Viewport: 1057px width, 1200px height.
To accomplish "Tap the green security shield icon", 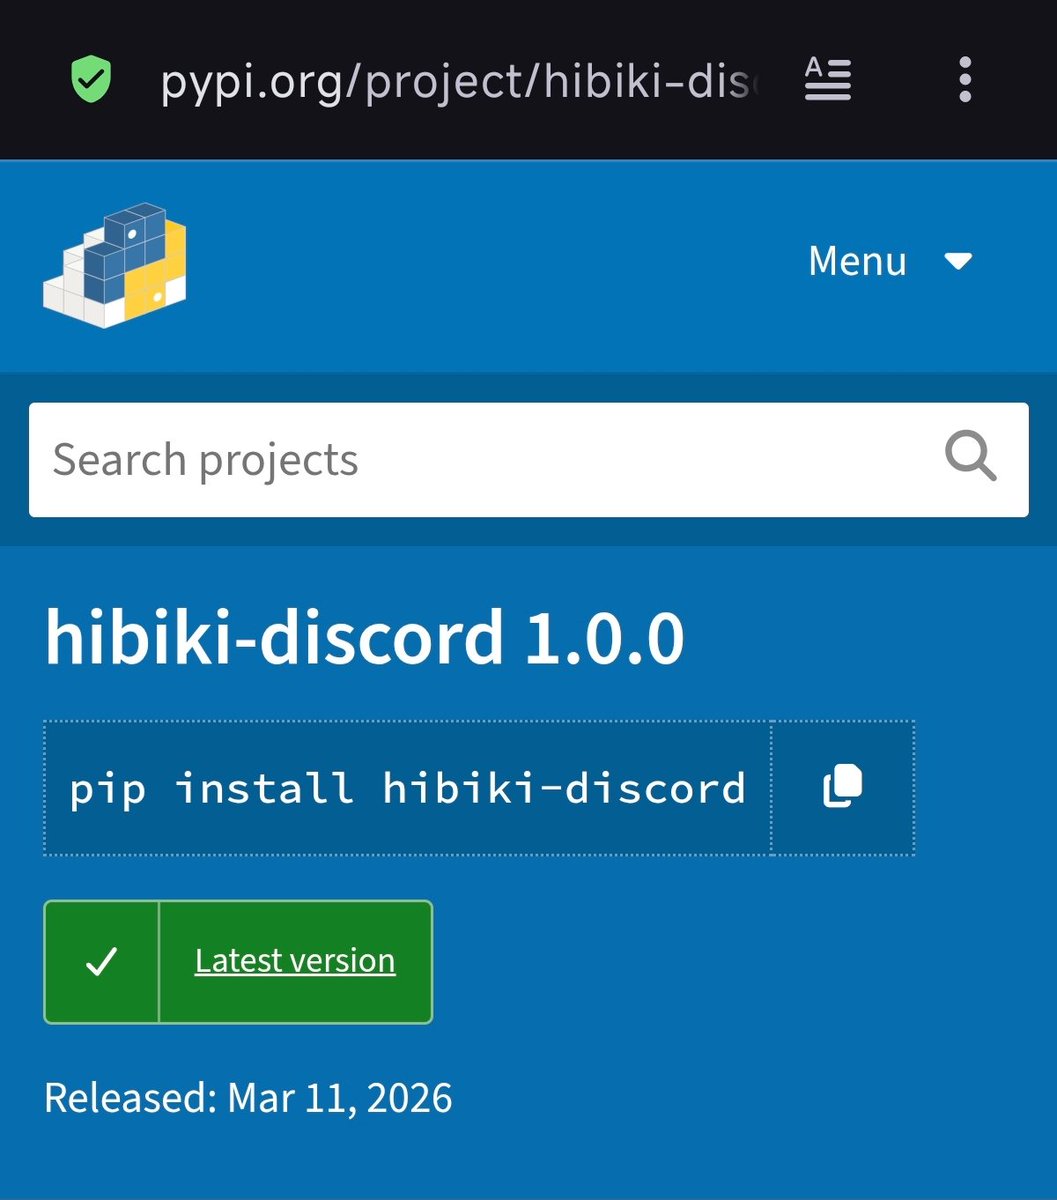I will [x=91, y=79].
